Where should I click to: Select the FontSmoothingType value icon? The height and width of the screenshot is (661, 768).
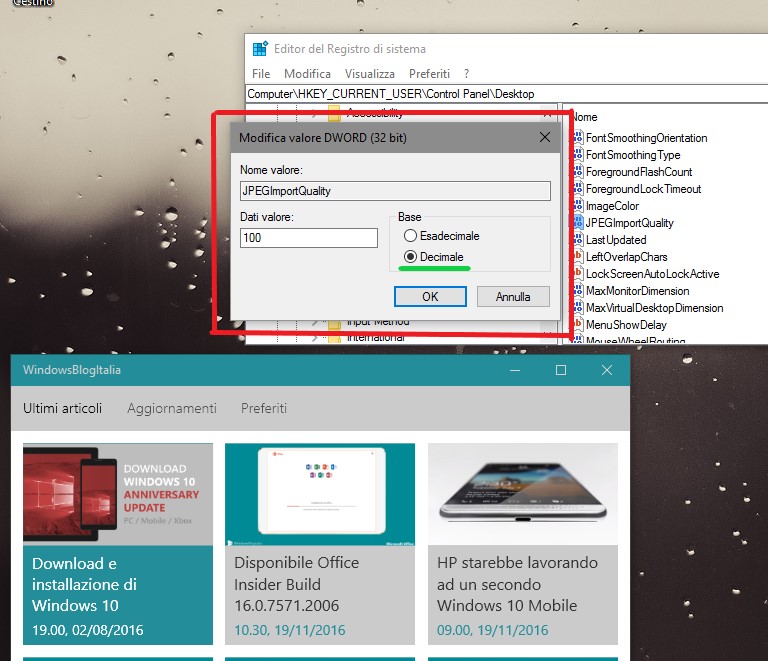tap(578, 155)
